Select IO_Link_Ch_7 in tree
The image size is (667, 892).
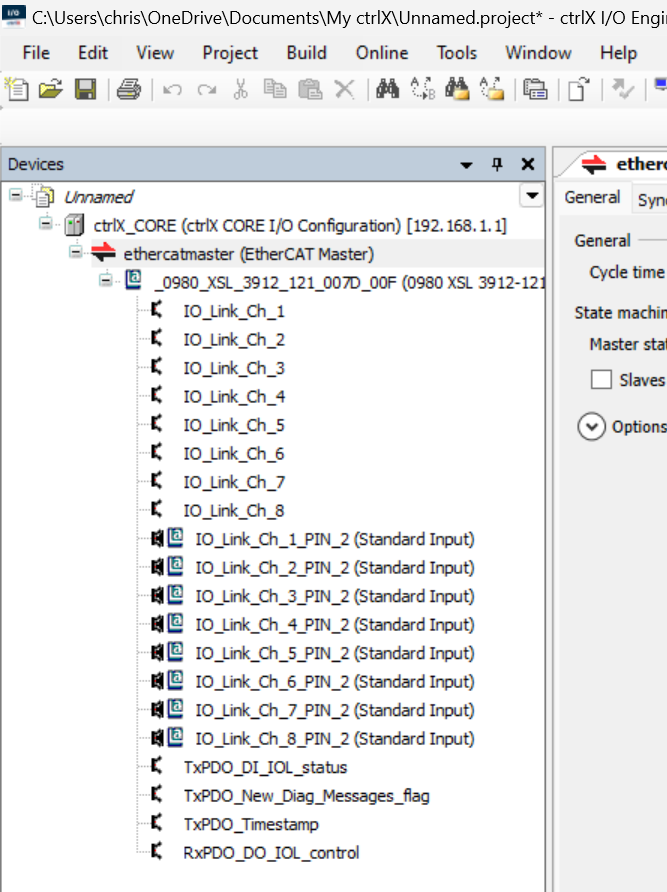tap(234, 482)
